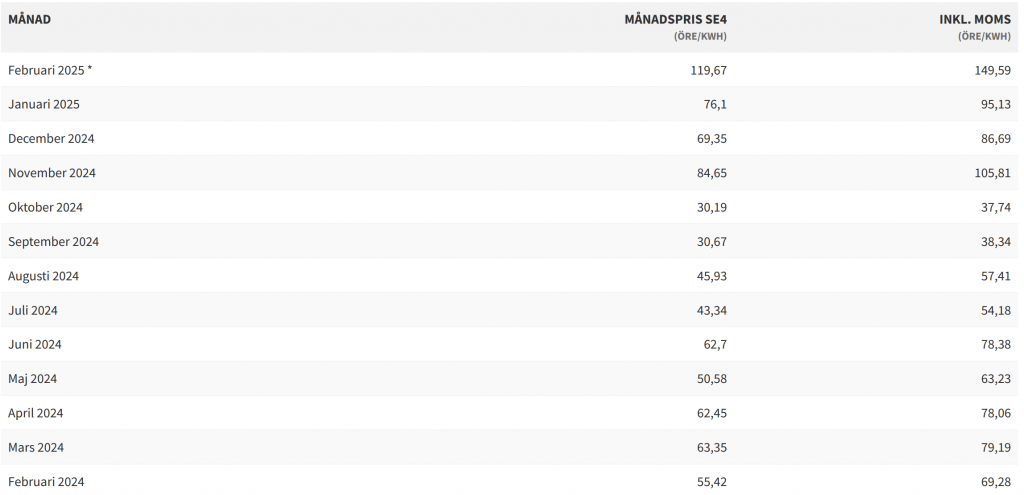
Task: Select the Oktober 2024 month cell
Action: point(45,207)
